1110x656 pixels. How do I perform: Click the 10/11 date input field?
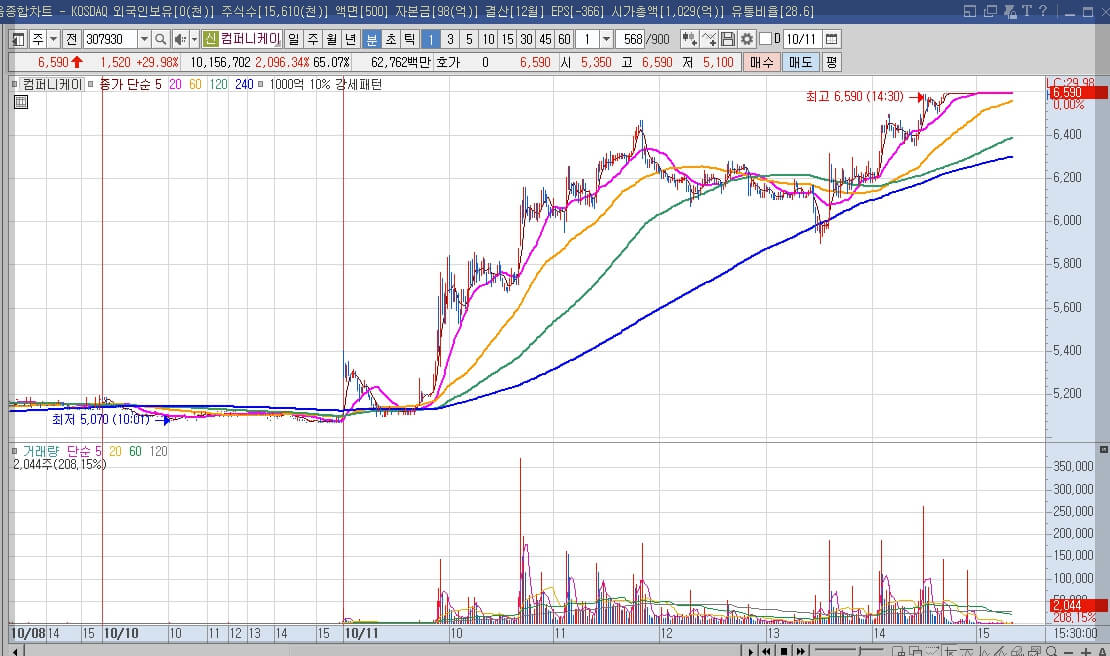801,39
